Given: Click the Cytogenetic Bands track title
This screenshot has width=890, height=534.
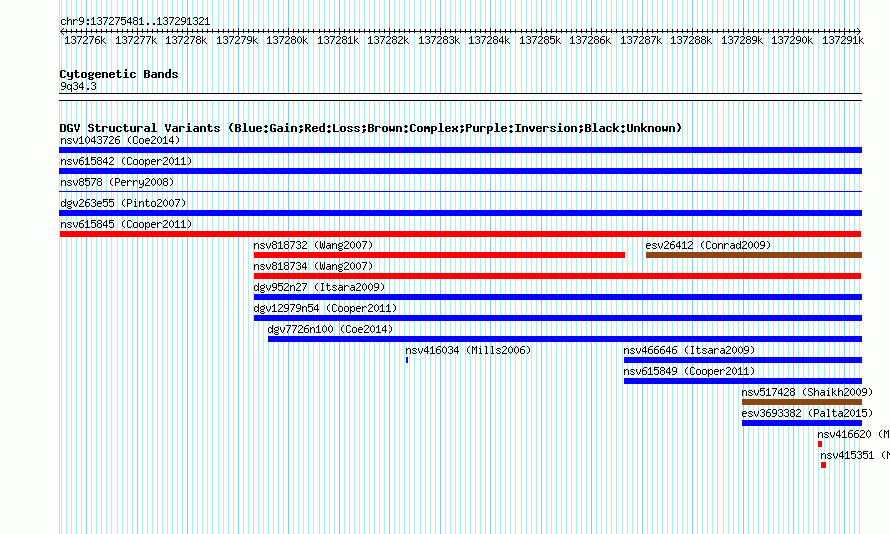Looking at the screenshot, I should click(x=119, y=74).
